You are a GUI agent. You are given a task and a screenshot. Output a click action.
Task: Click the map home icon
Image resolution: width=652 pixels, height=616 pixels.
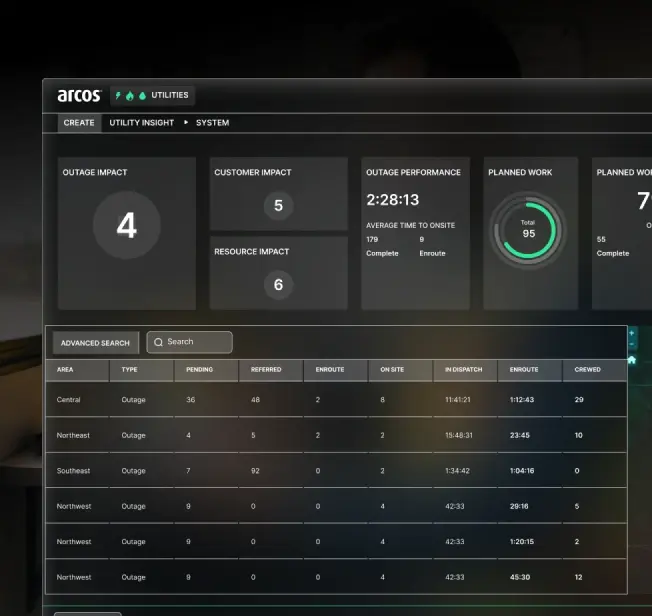632,360
